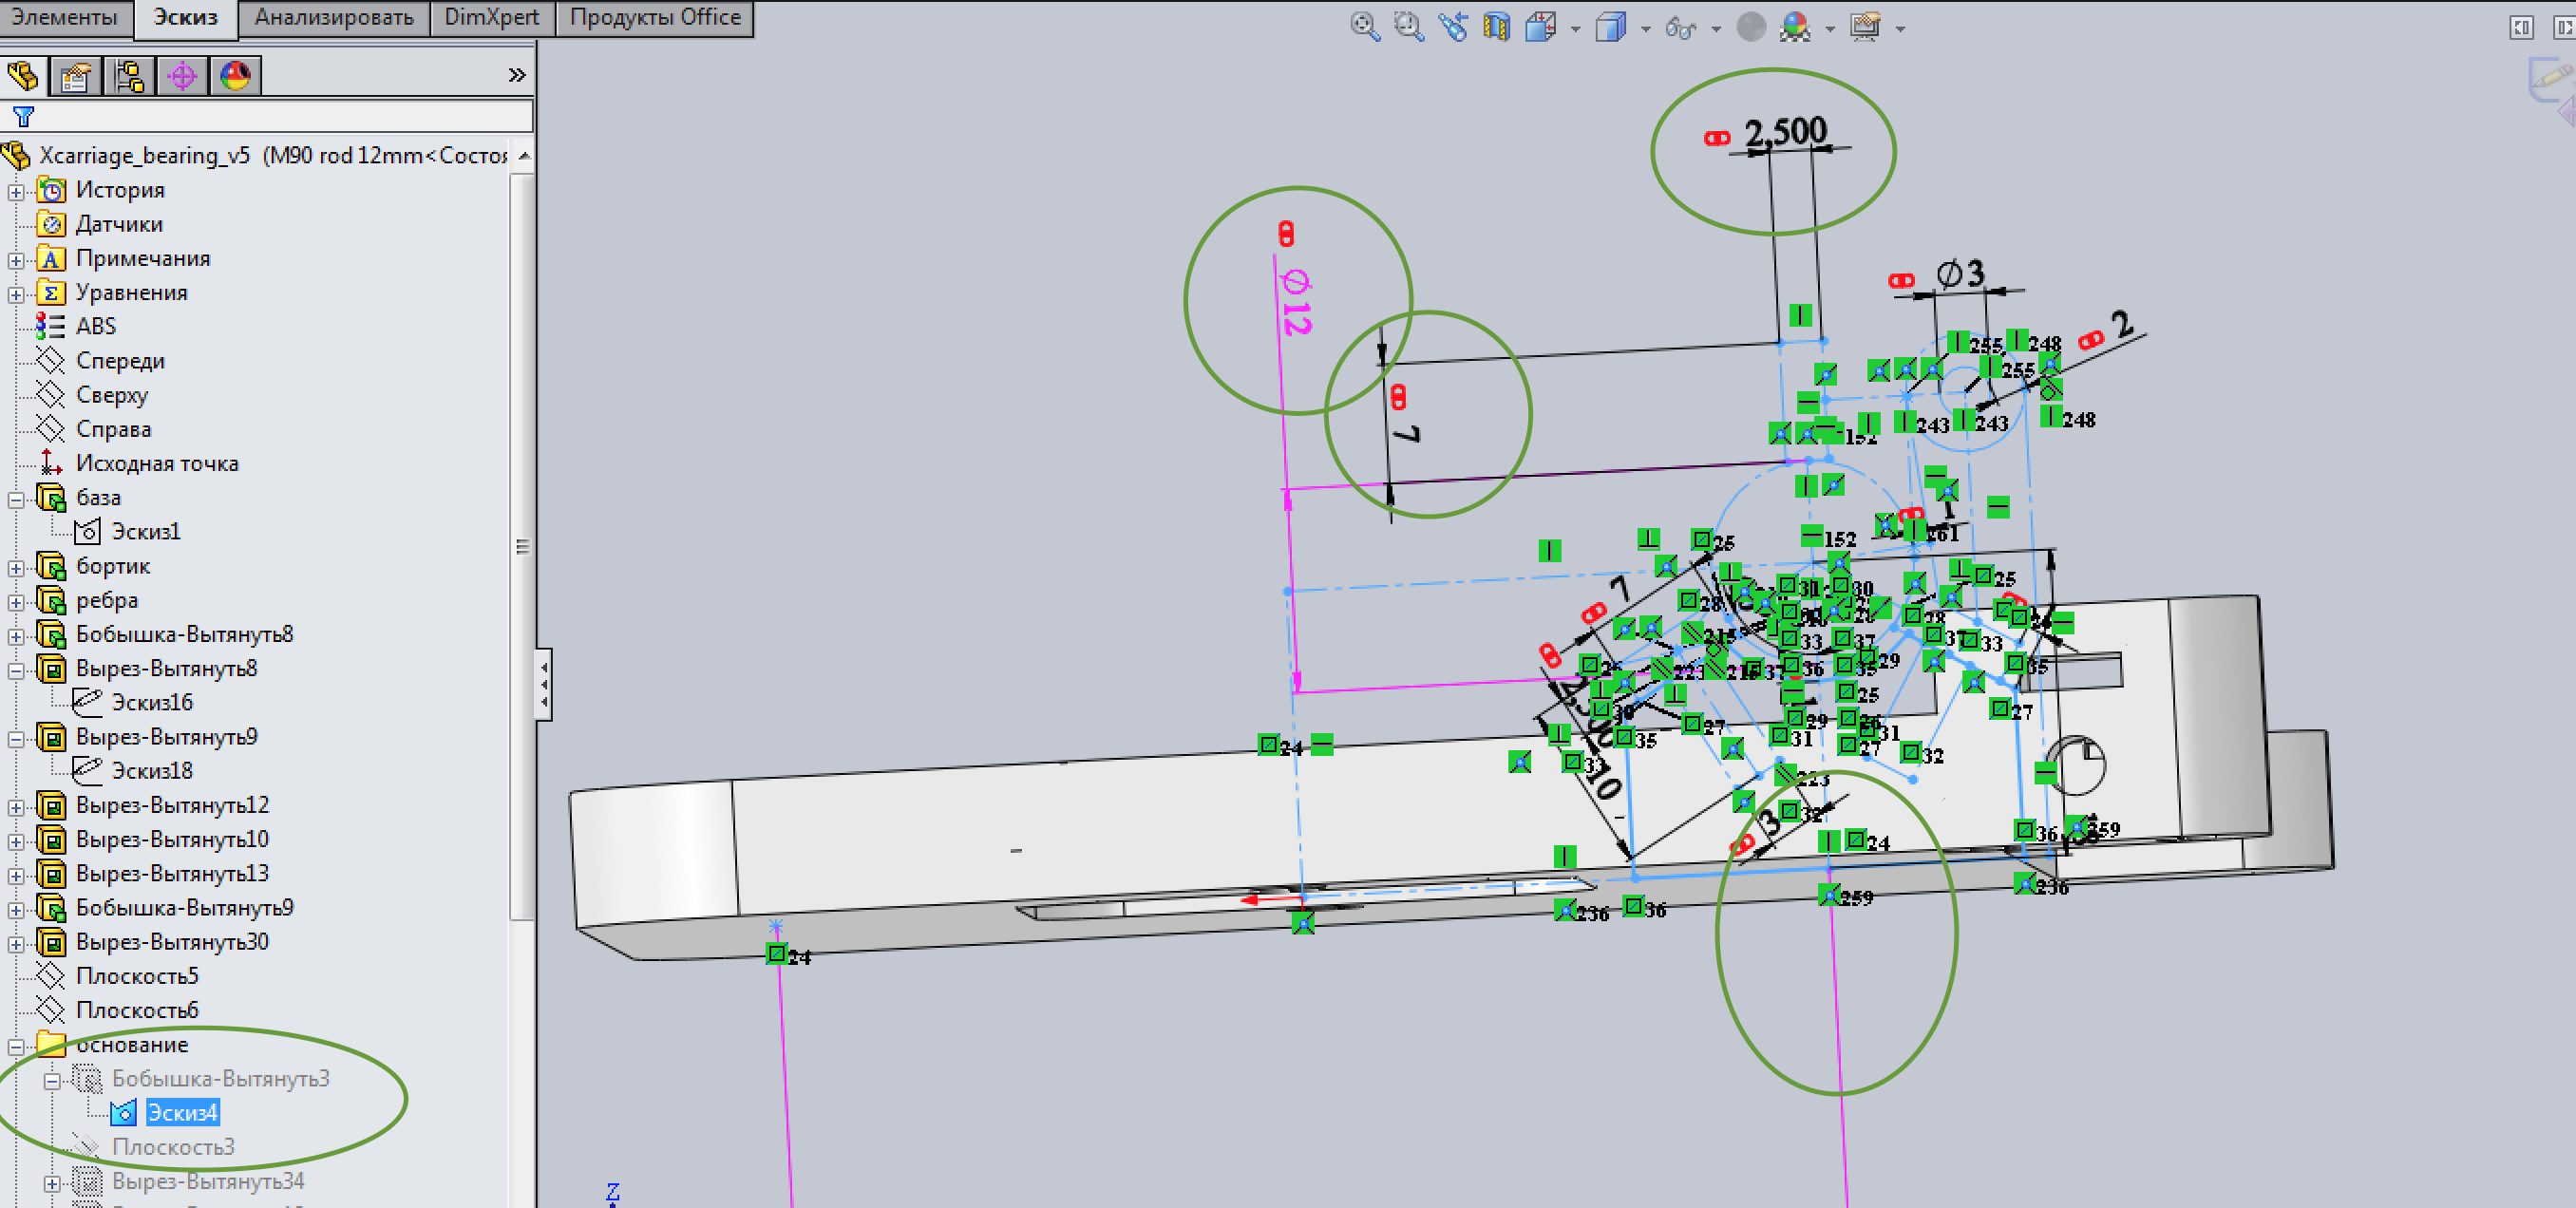Open the DimXpert tab
2576x1208 pixels.
coord(491,18)
